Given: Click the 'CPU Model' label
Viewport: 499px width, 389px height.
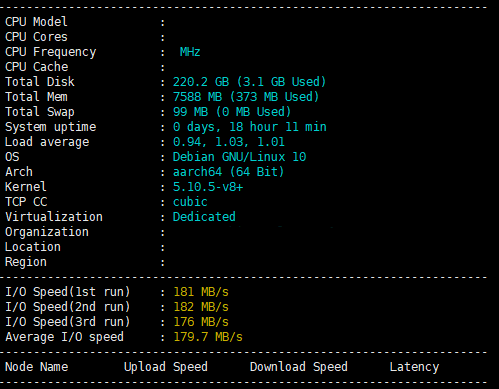Looking at the screenshot, I should (36, 22).
